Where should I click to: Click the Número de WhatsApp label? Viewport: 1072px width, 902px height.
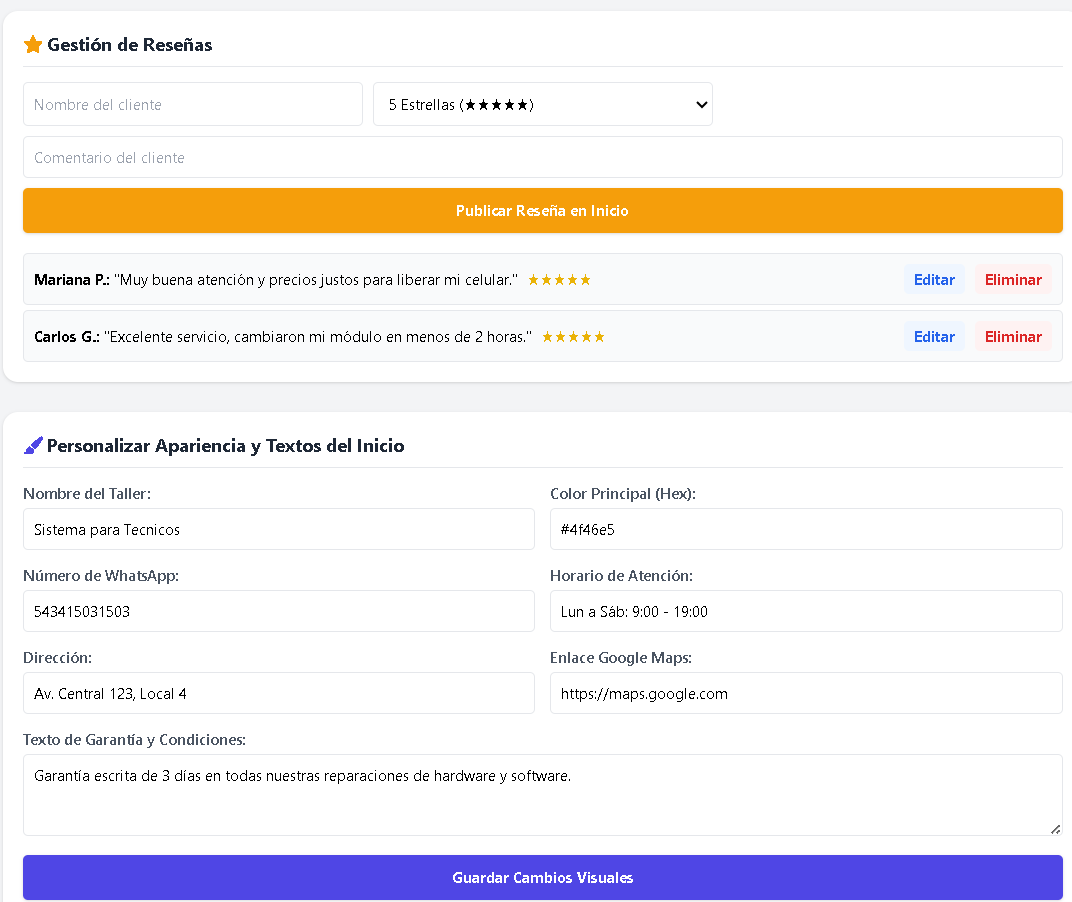click(101, 576)
